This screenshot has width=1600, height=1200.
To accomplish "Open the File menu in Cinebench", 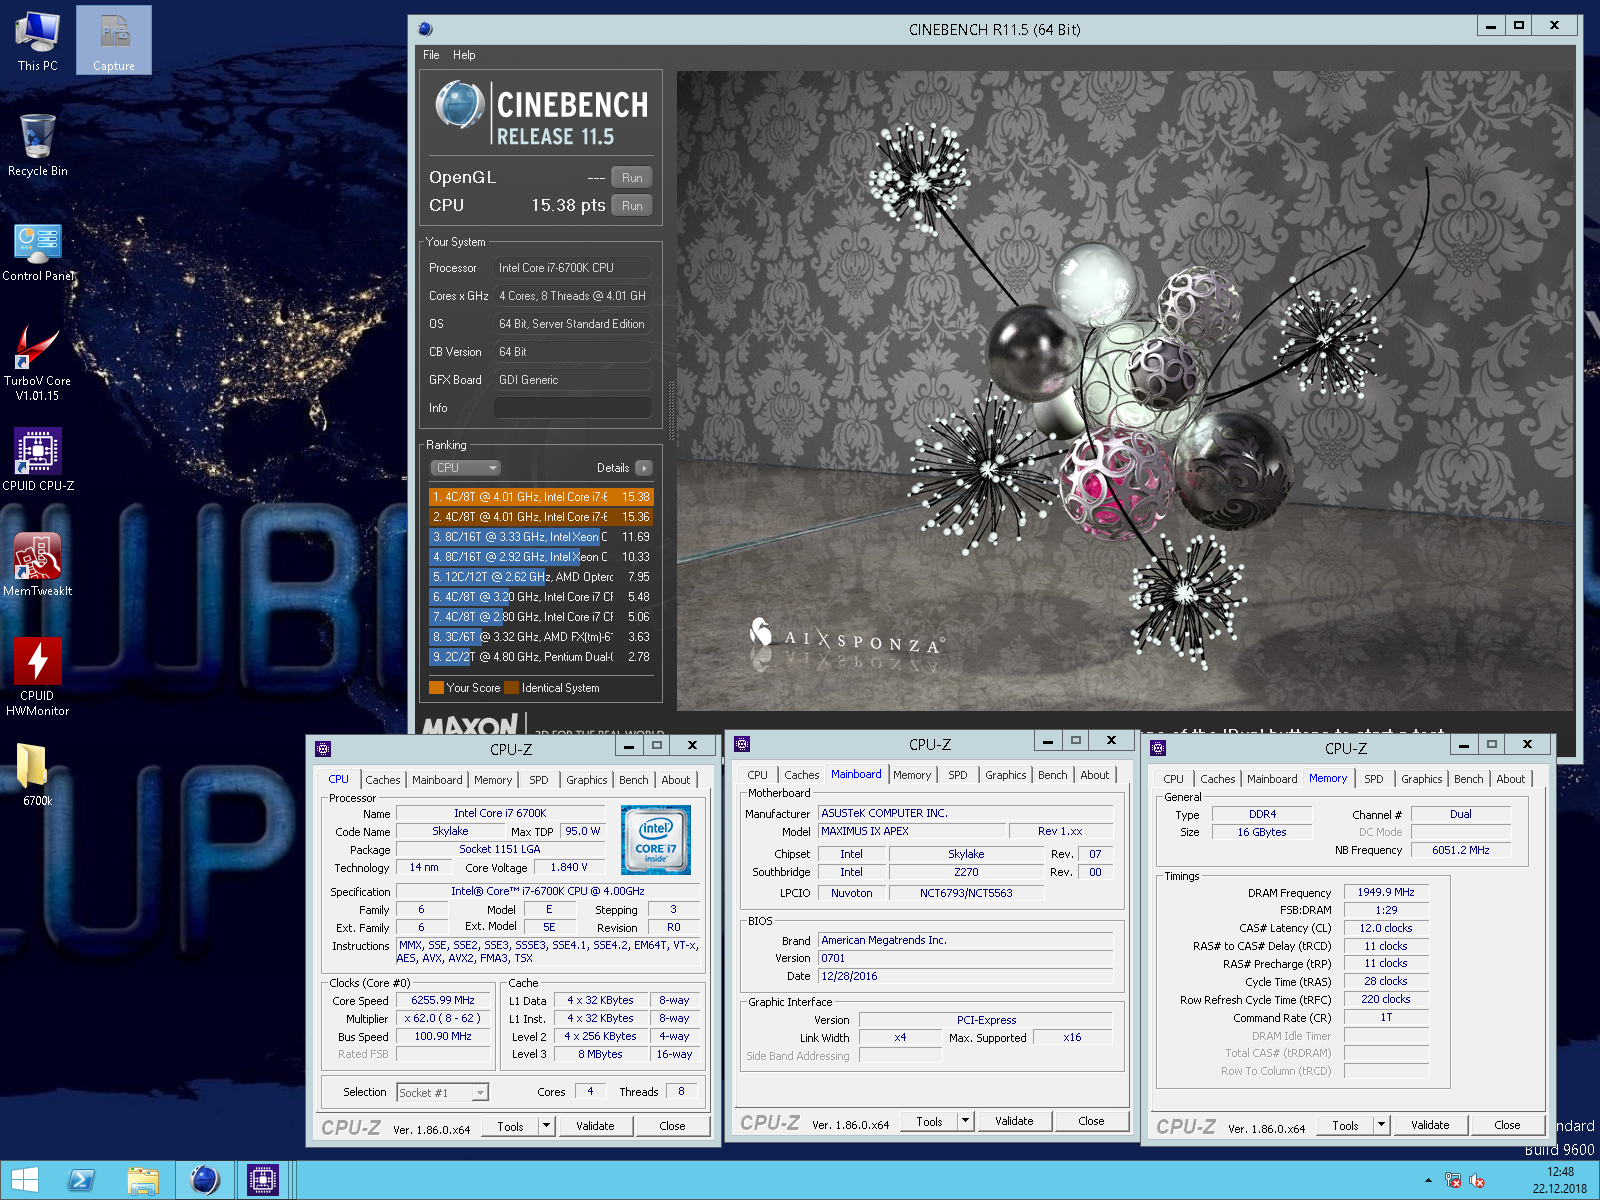I will click(431, 55).
